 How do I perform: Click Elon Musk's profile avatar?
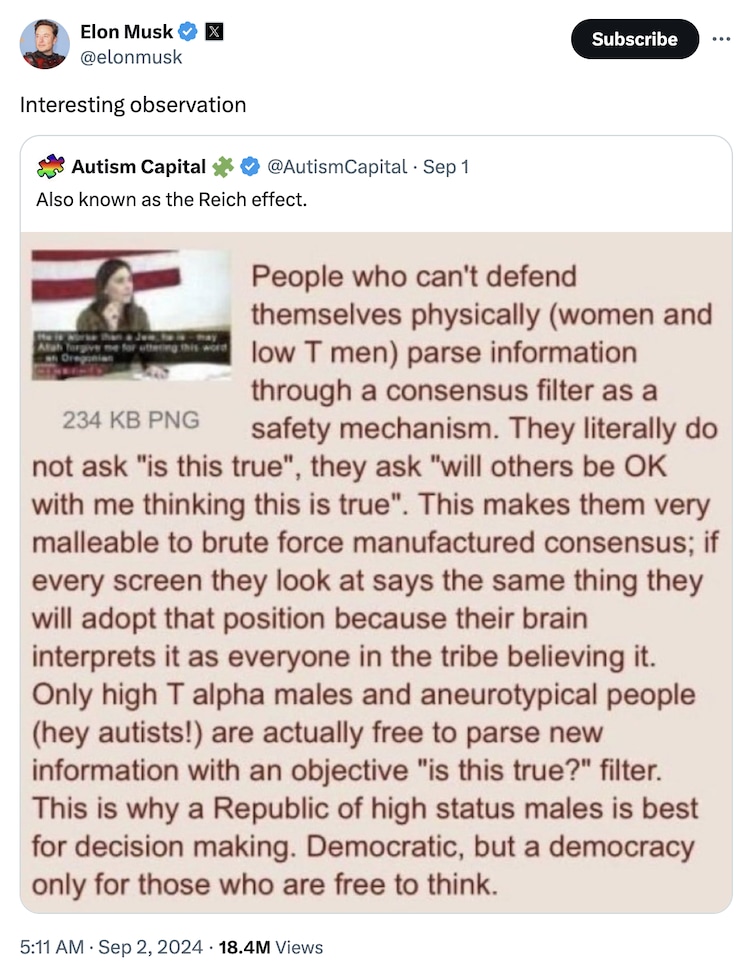click(x=45, y=44)
